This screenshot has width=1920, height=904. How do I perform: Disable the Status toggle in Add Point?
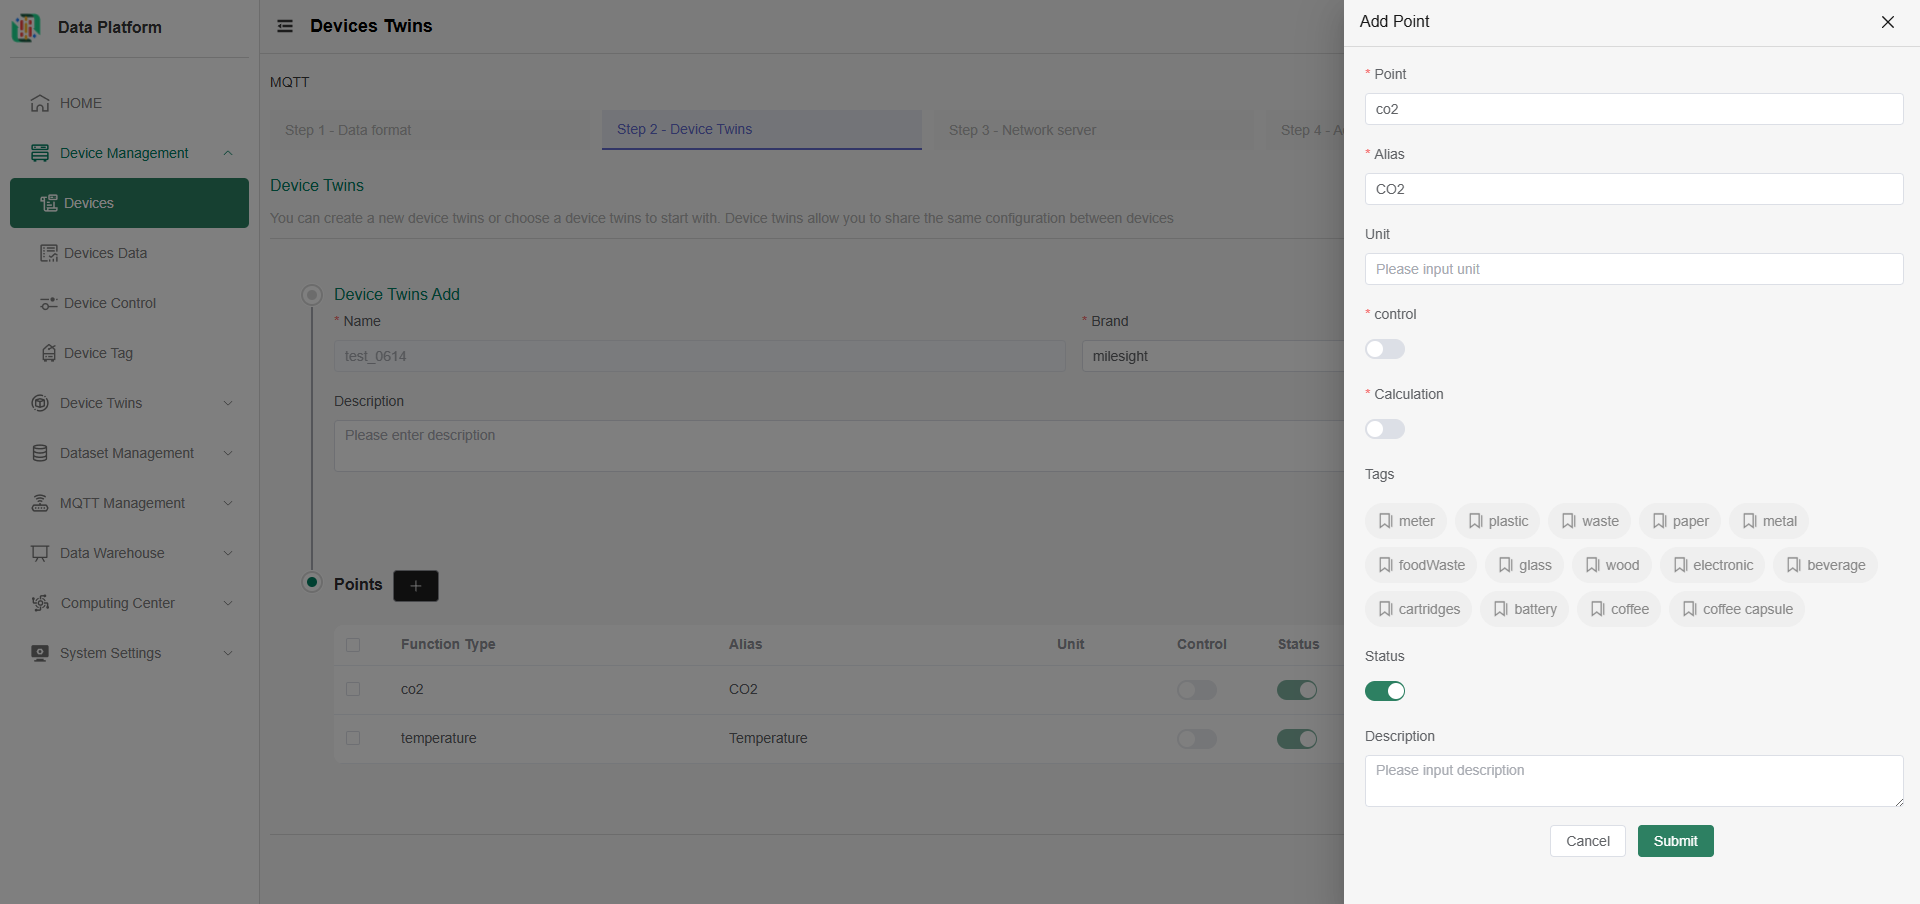click(x=1385, y=691)
